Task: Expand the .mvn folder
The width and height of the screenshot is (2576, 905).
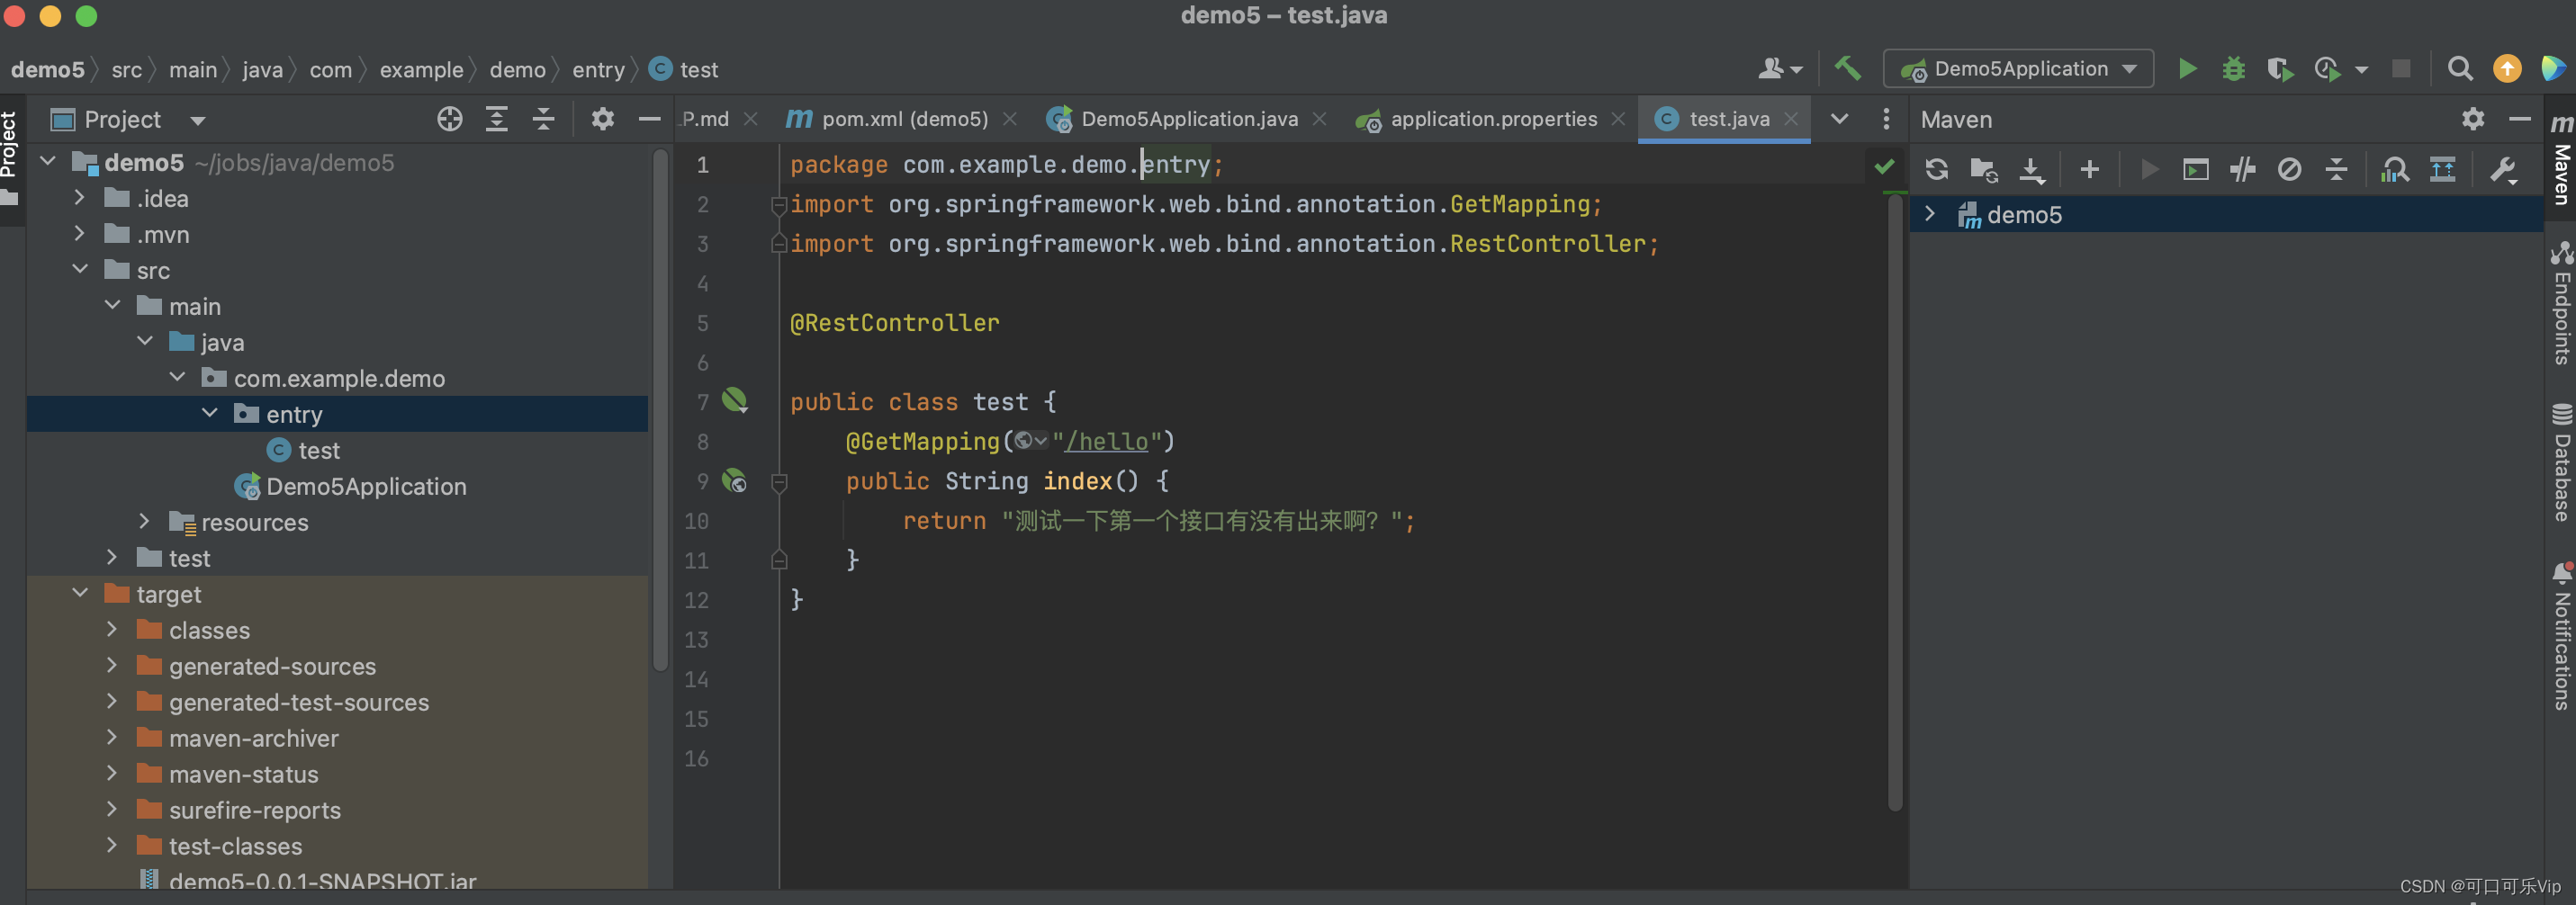Action: [80, 234]
